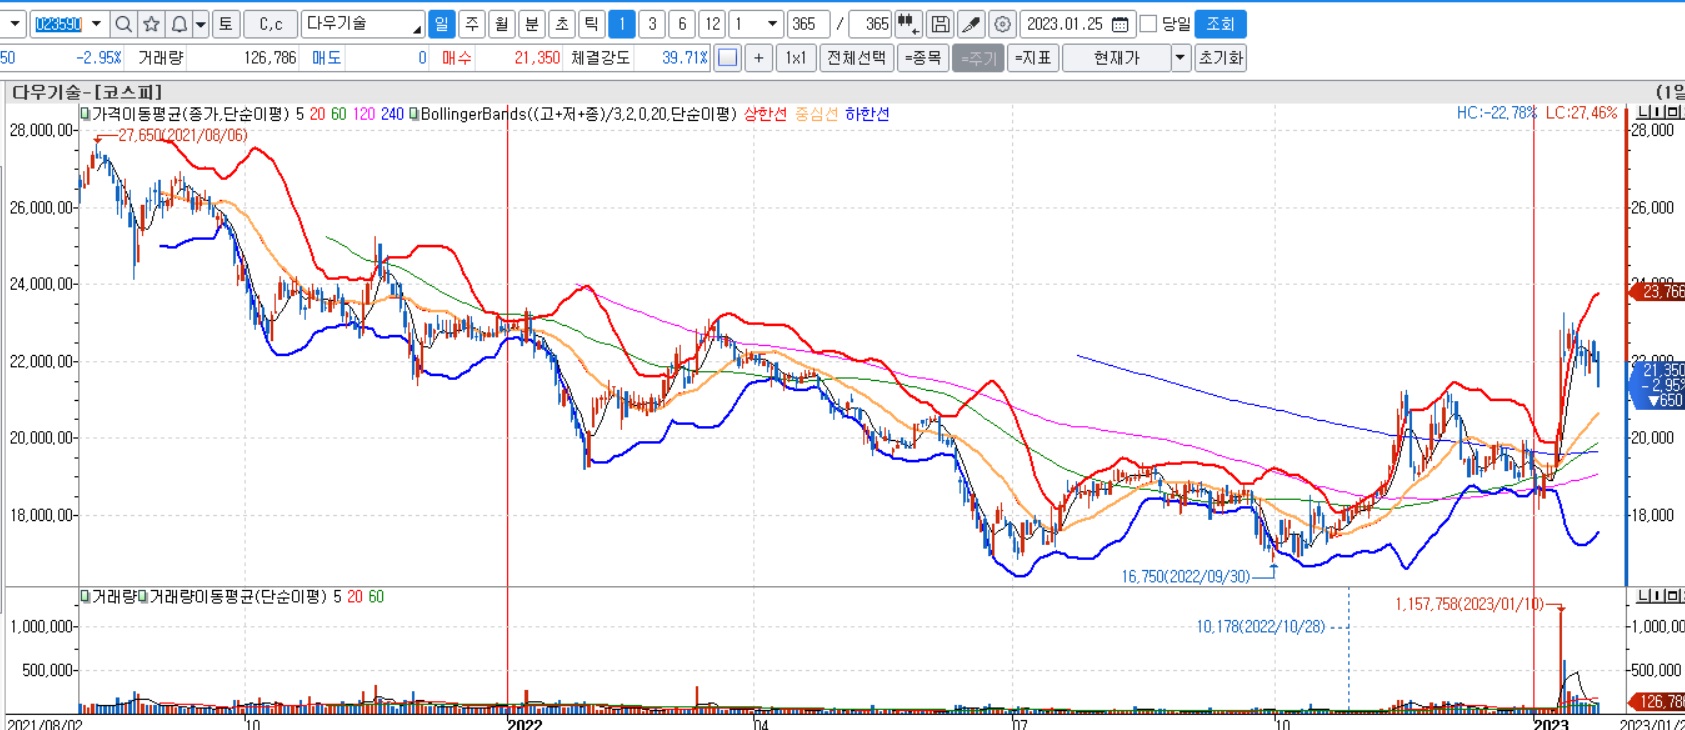Expand the dropdown arrow beside 현재가
1685x730 pixels.
pos(1180,58)
